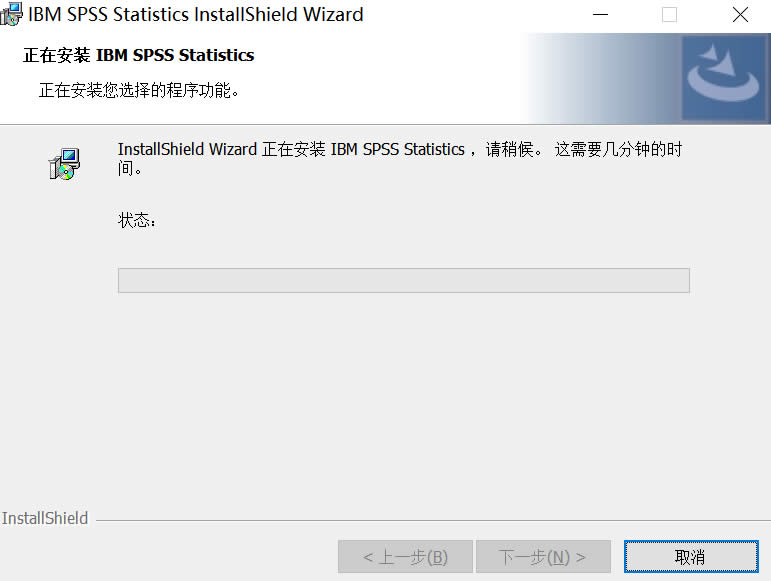Click the horizontal divider beside InstallShield label
Screen dimensions: 771x581
(433, 520)
